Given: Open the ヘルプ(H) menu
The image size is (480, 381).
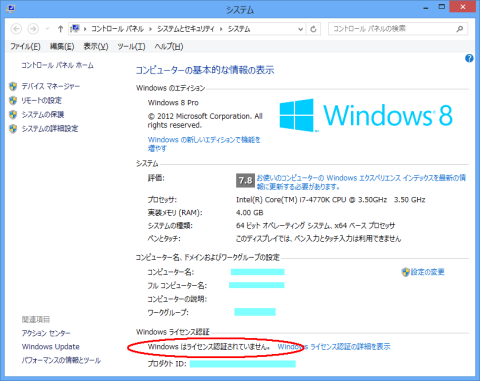Looking at the screenshot, I should (169, 46).
